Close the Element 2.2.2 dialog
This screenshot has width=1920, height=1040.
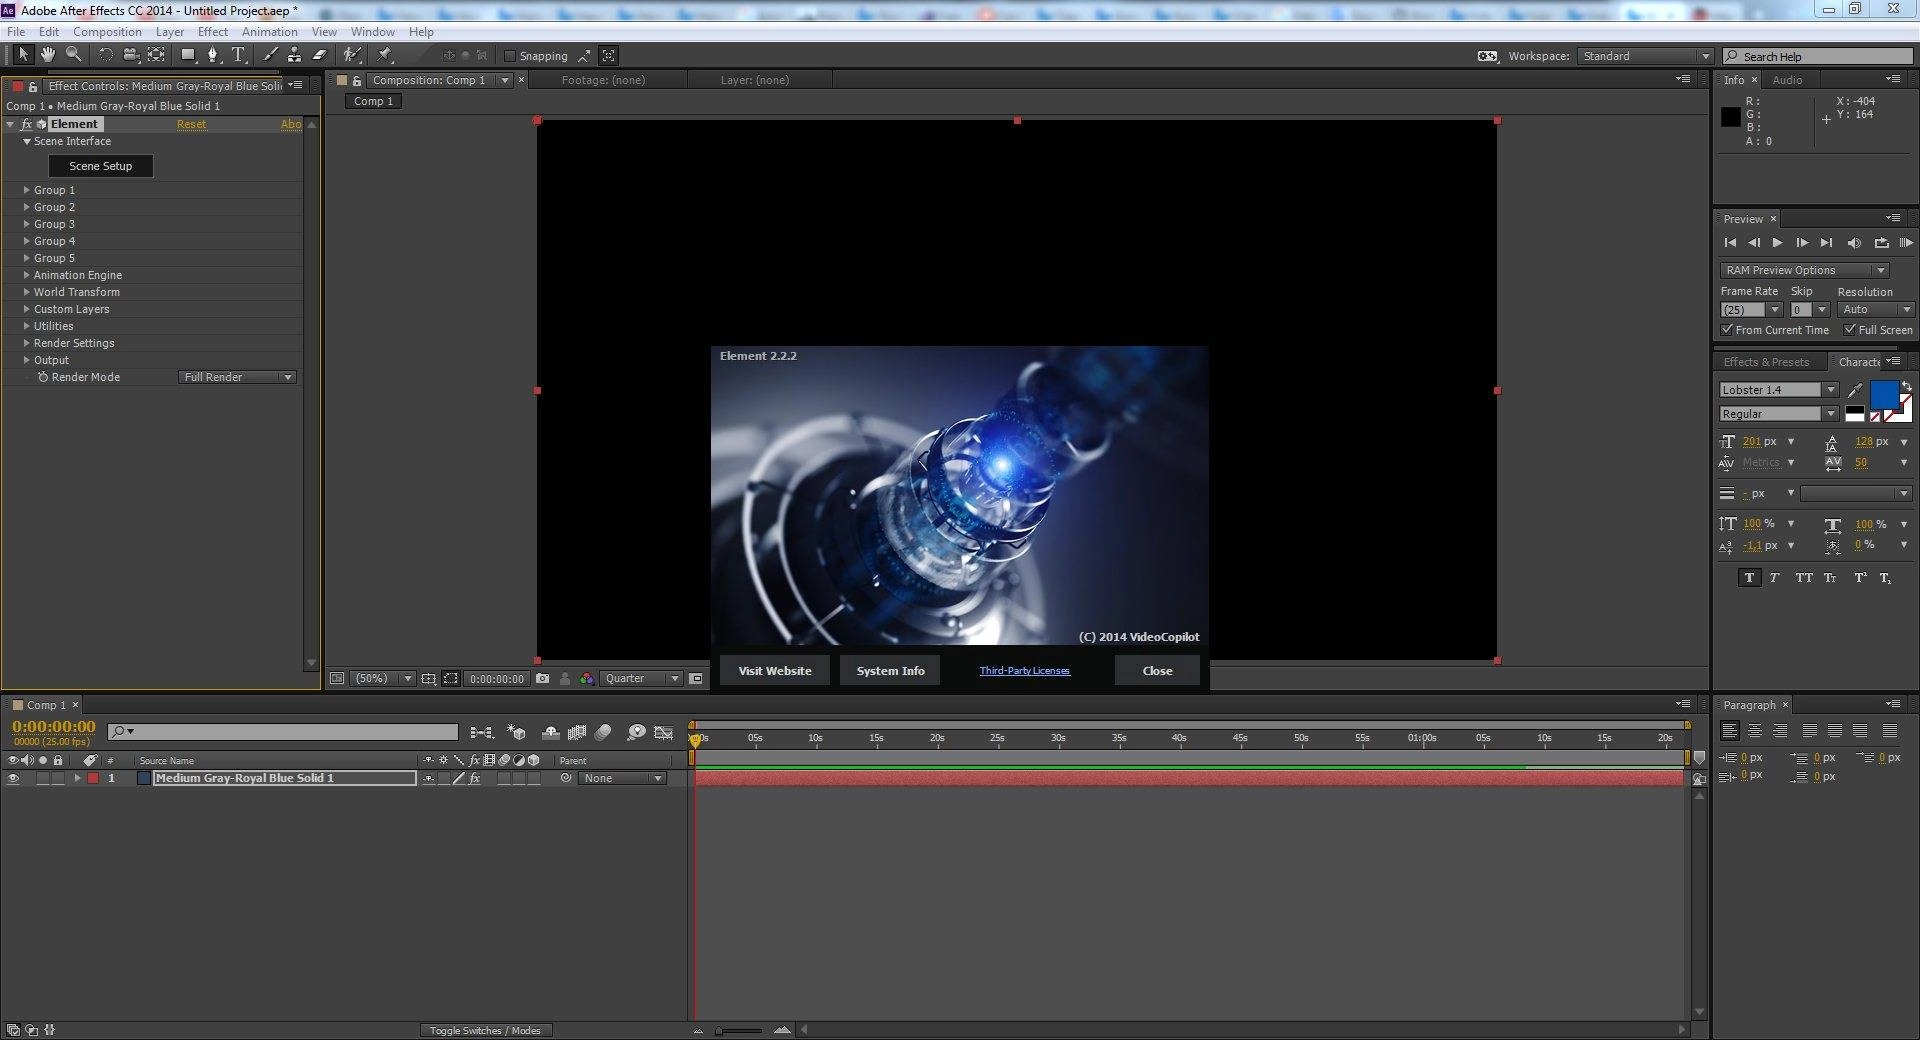point(1157,671)
